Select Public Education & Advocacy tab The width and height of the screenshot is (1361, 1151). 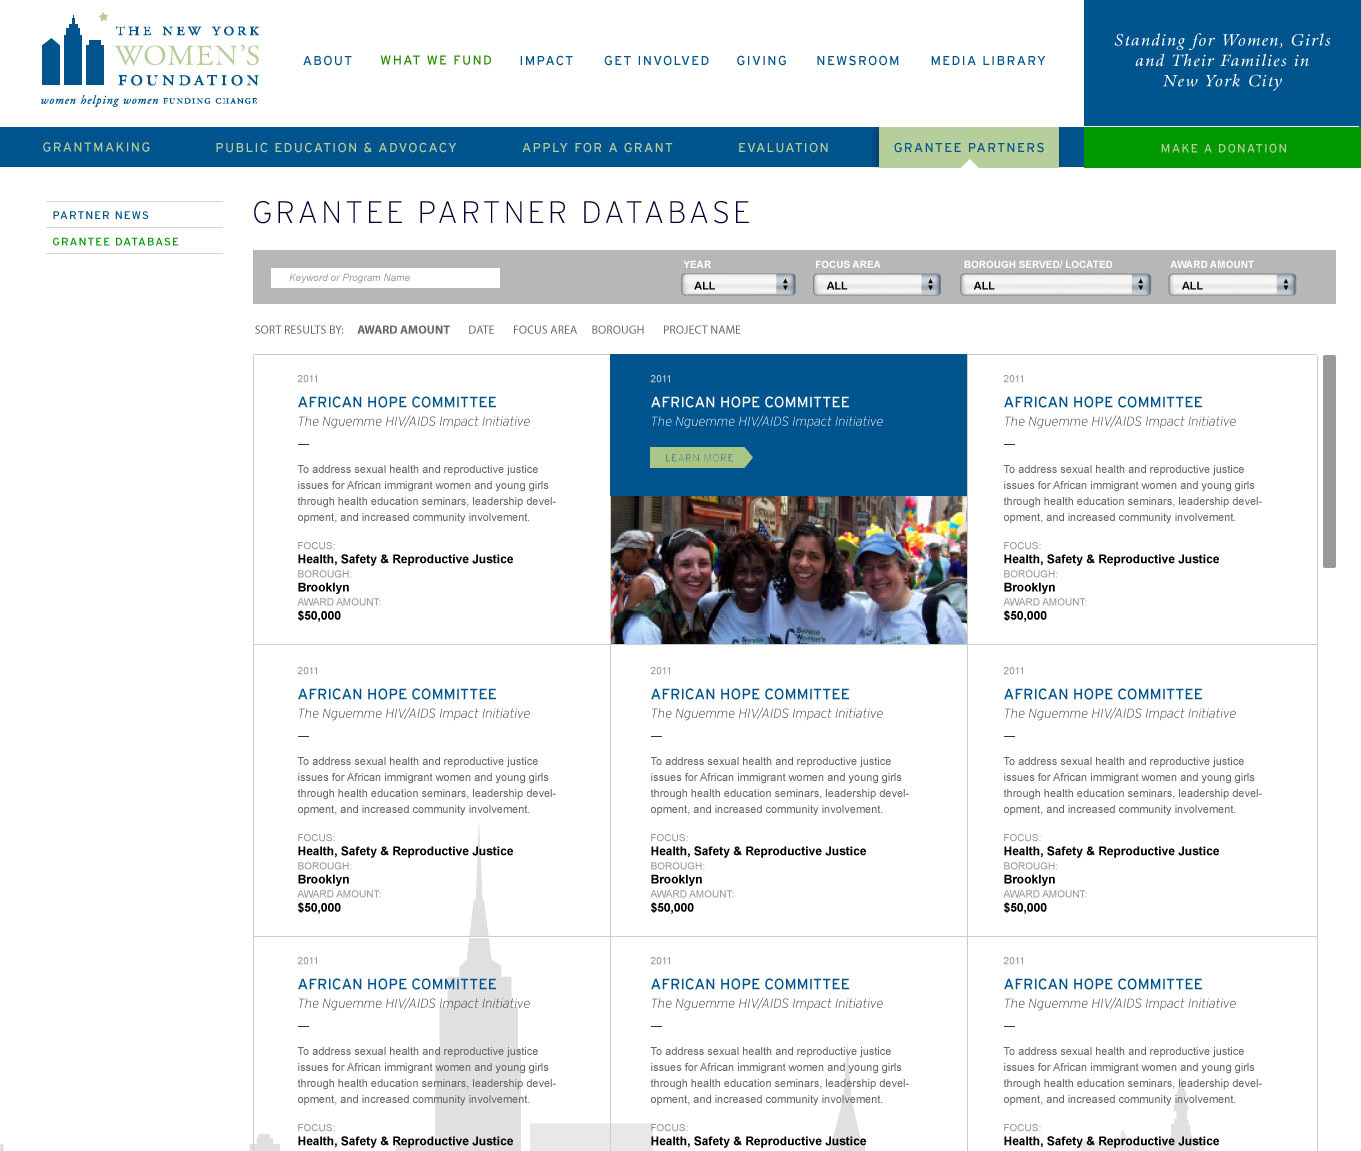click(x=336, y=147)
